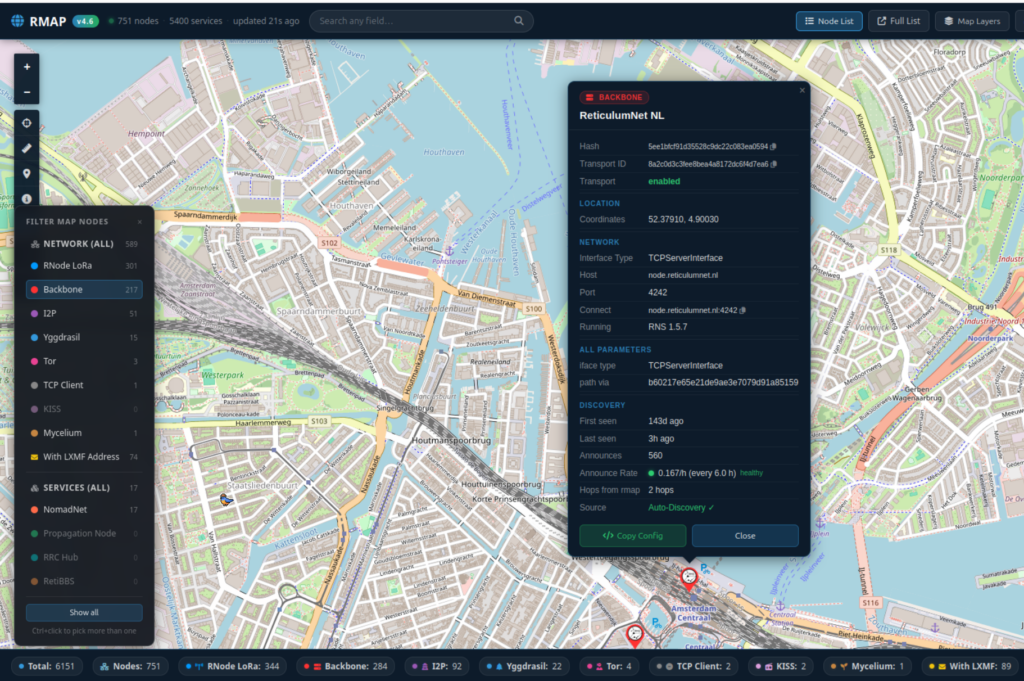Viewport: 1024px width, 681px height.
Task: Click the v4.6 version badge
Action: click(x=86, y=21)
